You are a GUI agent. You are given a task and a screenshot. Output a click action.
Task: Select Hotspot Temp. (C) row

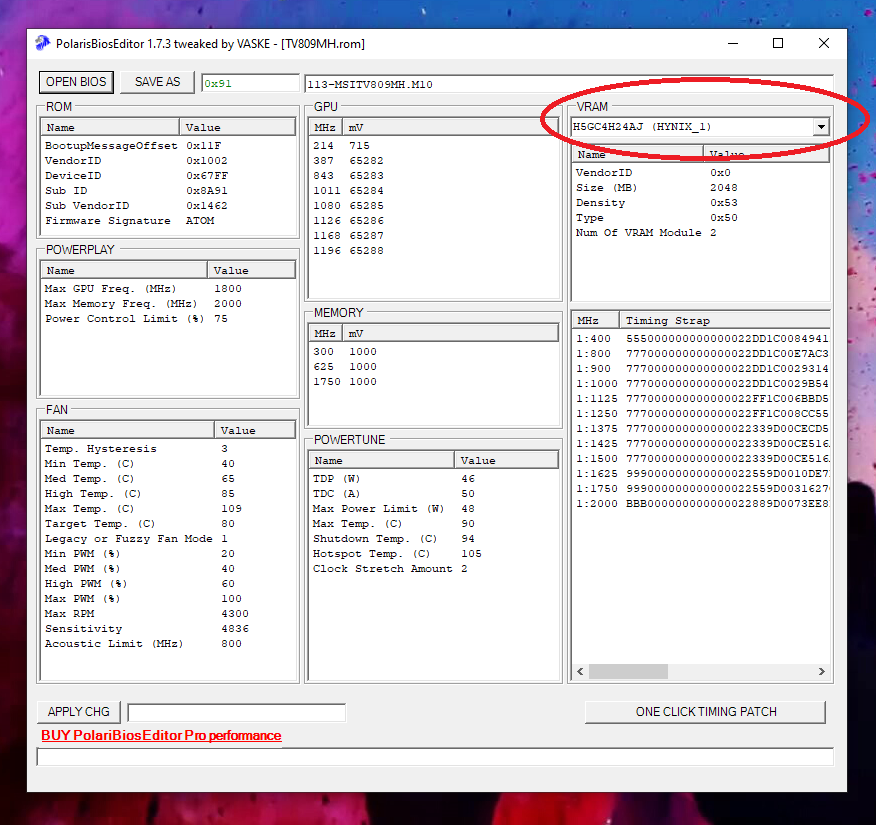pos(434,554)
